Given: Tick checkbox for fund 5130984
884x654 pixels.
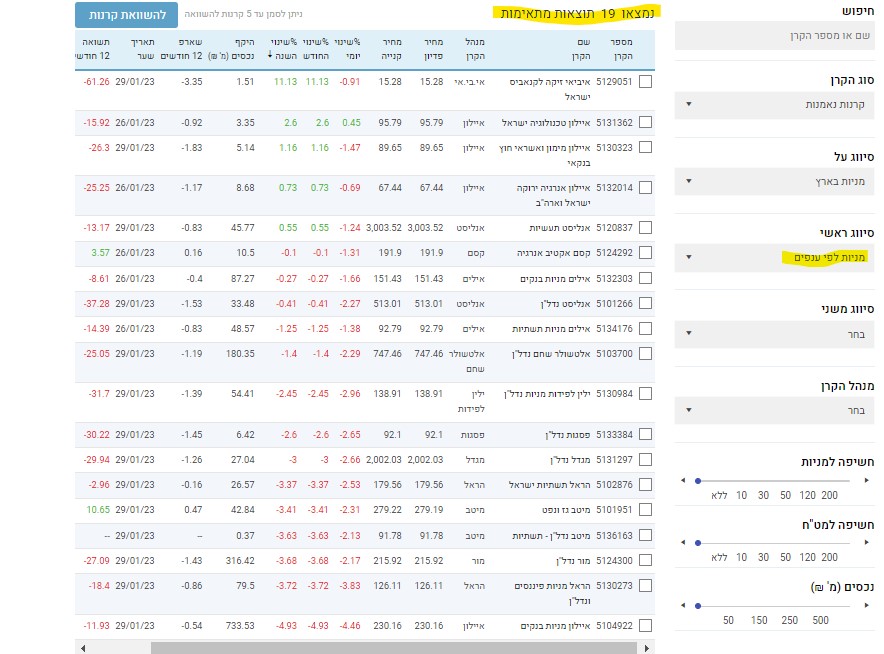Looking at the screenshot, I should coord(646,394).
